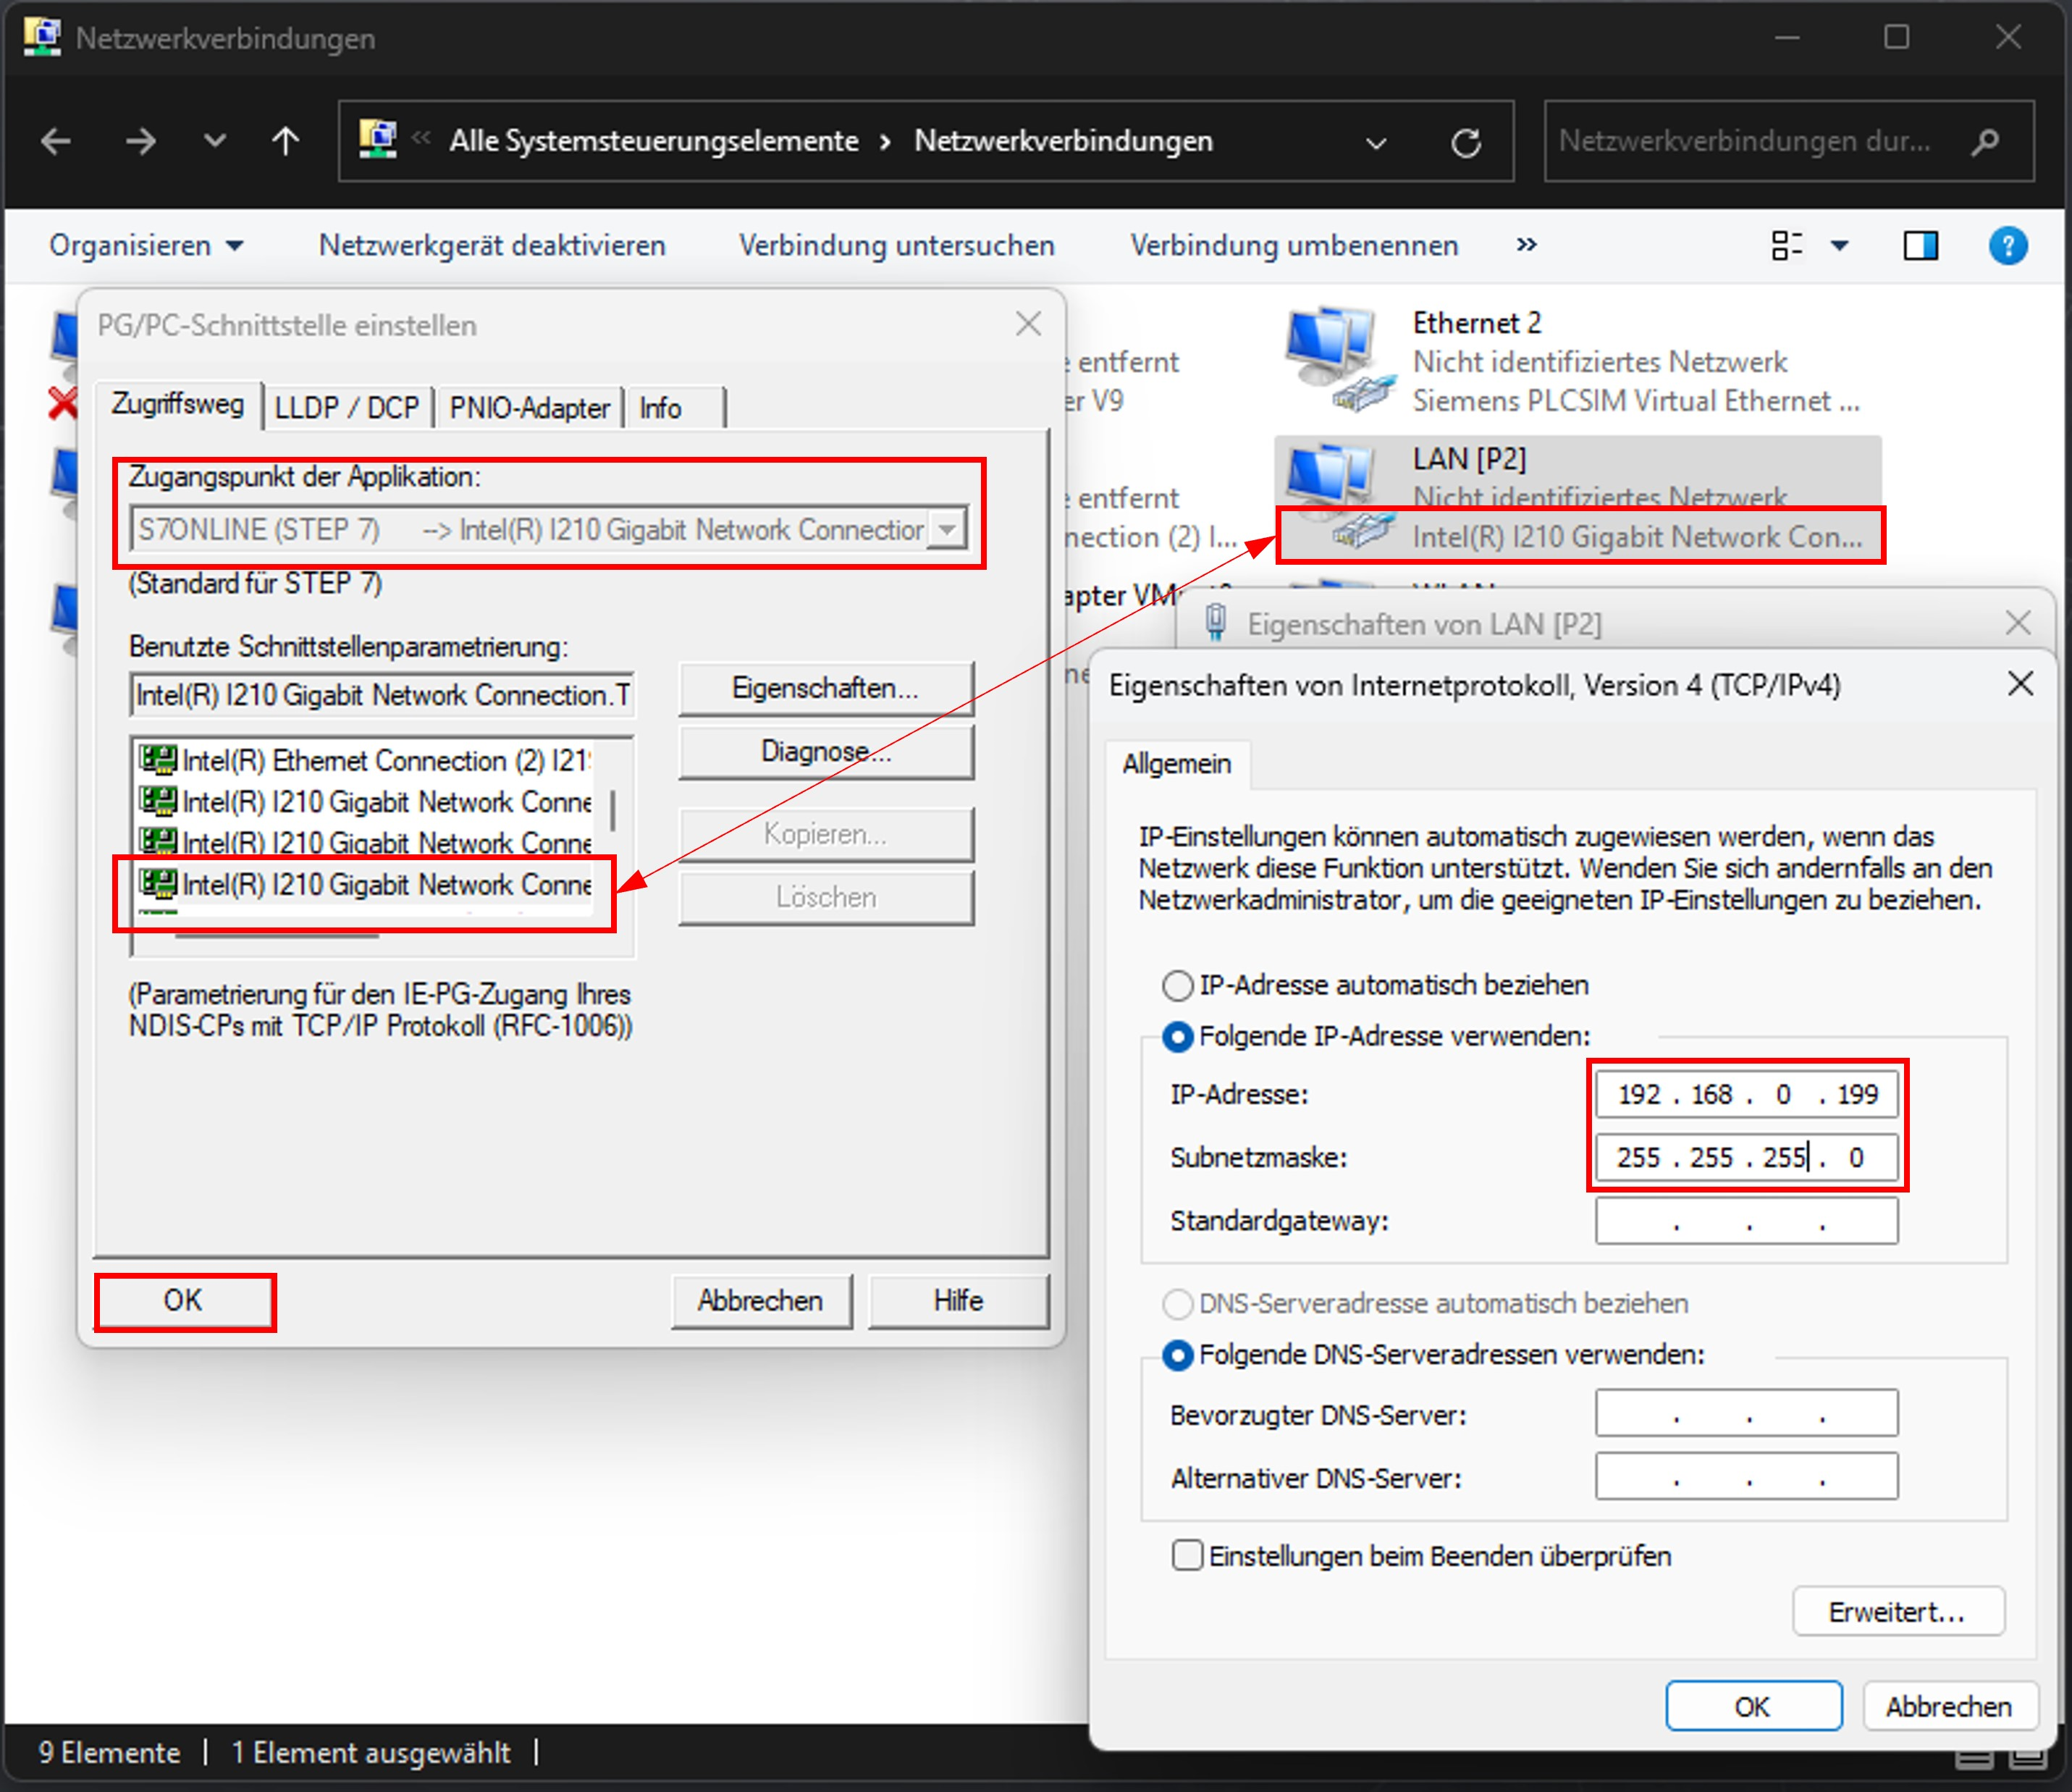Click the up directory arrow

pyautogui.click(x=285, y=142)
